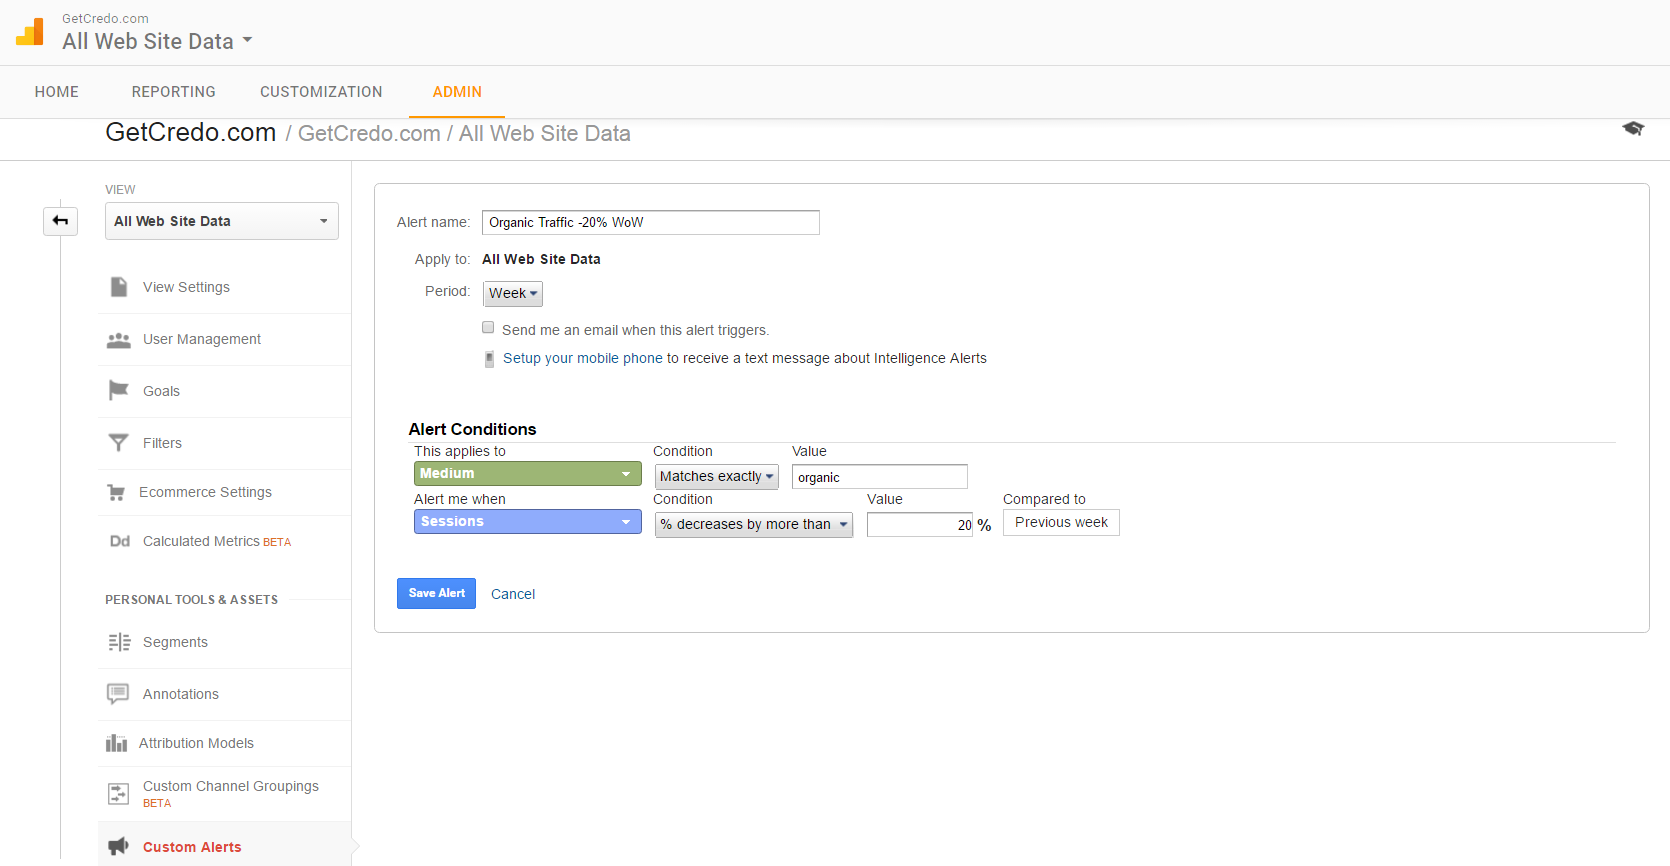1670x866 pixels.
Task: Click the Previous week comparison button
Action: pyautogui.click(x=1061, y=522)
